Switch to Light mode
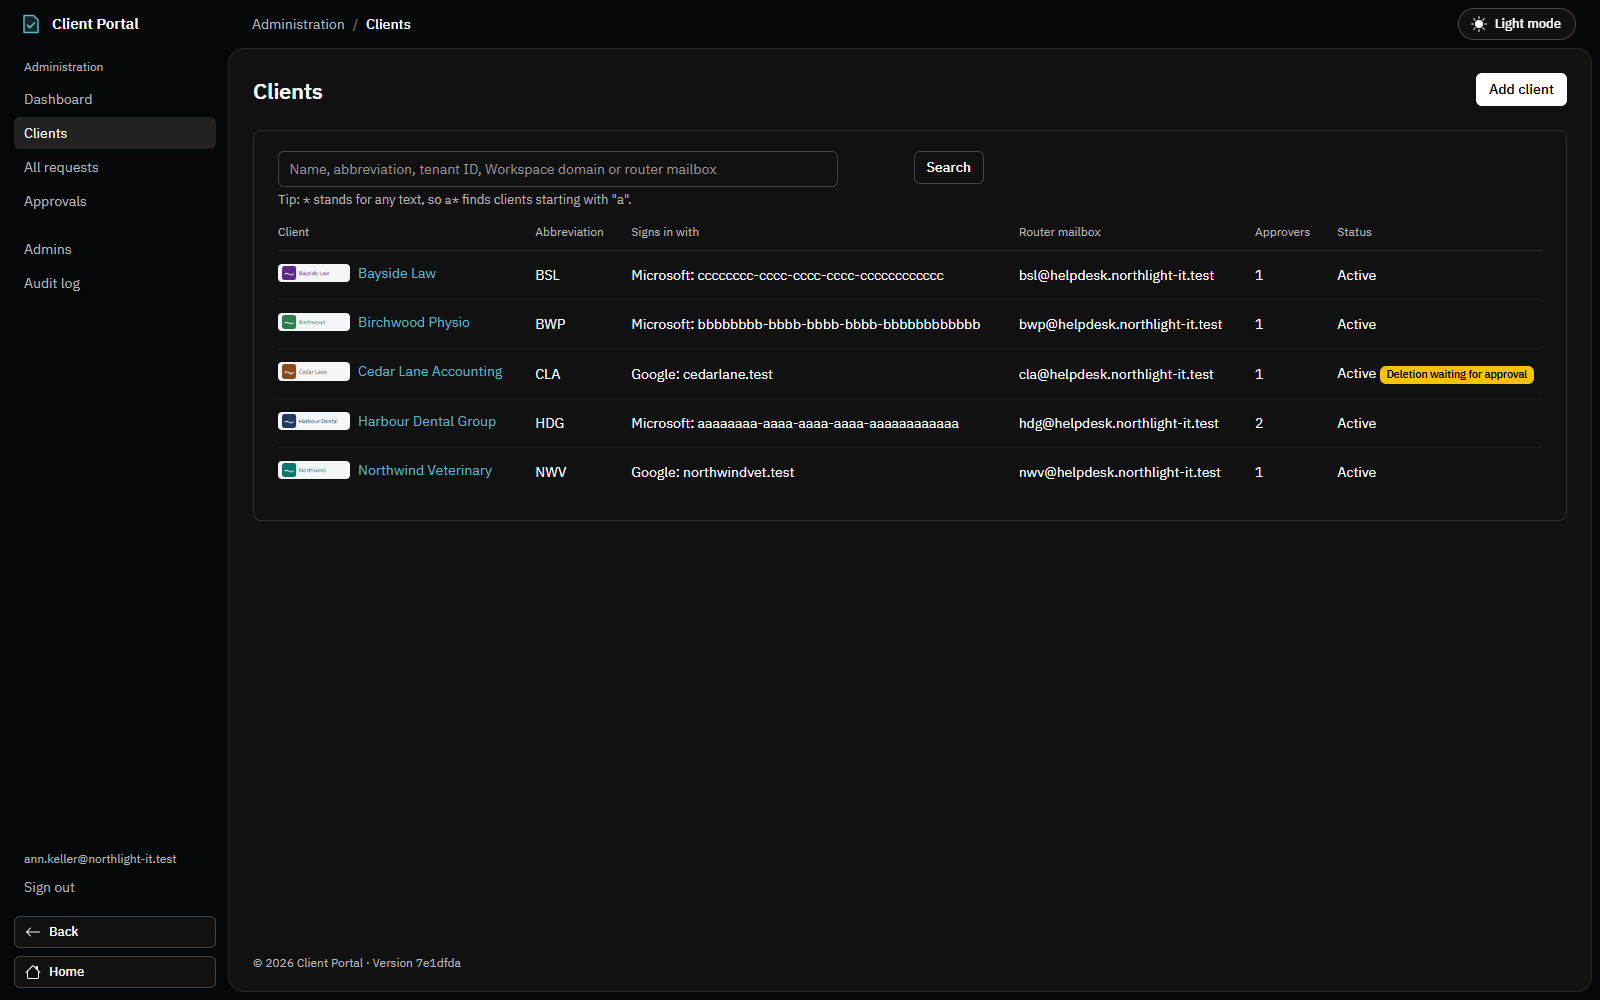This screenshot has height=1000, width=1600. click(1516, 24)
